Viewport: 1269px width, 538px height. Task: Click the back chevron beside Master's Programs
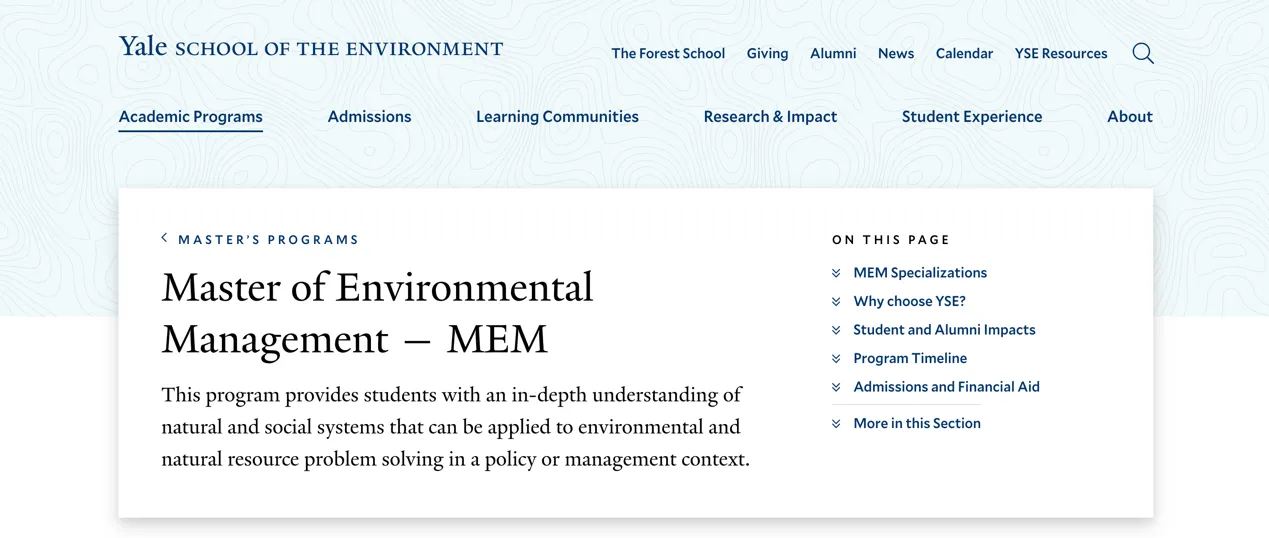(x=164, y=238)
